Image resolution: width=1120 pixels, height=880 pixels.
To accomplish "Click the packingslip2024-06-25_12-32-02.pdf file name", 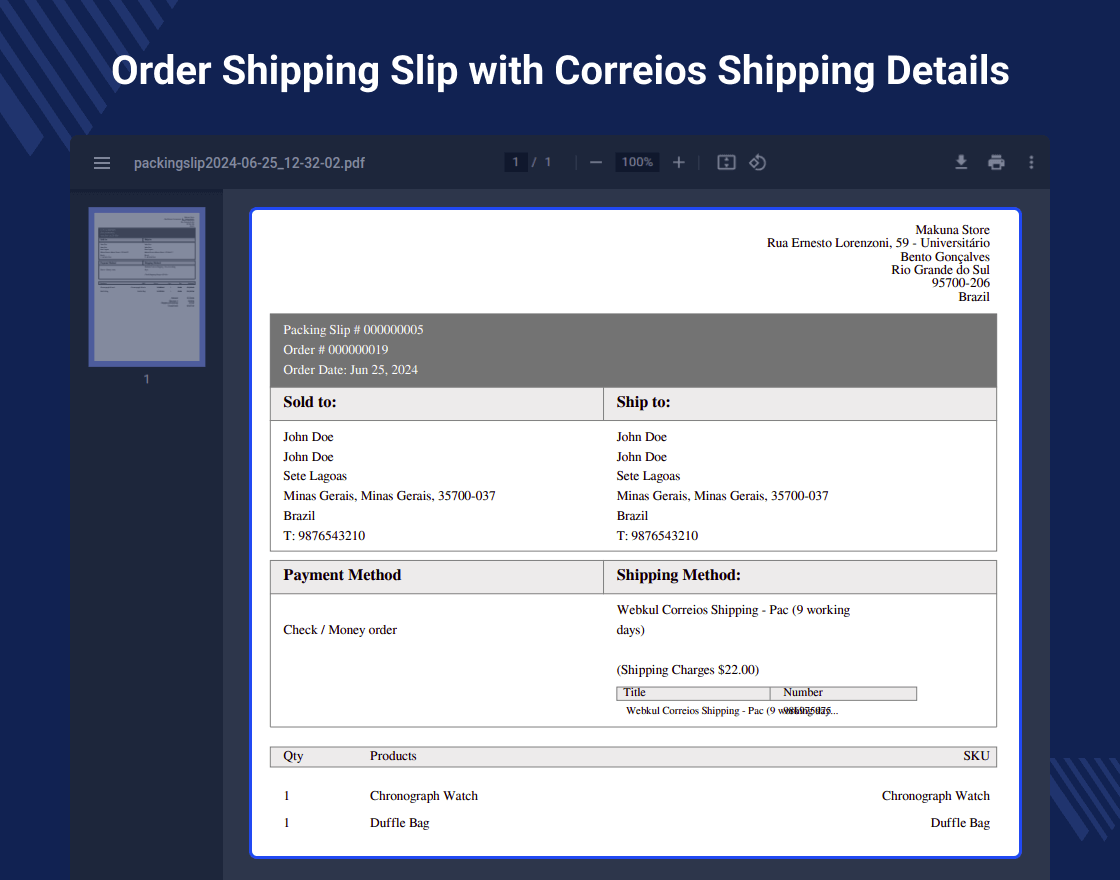I will 249,164.
